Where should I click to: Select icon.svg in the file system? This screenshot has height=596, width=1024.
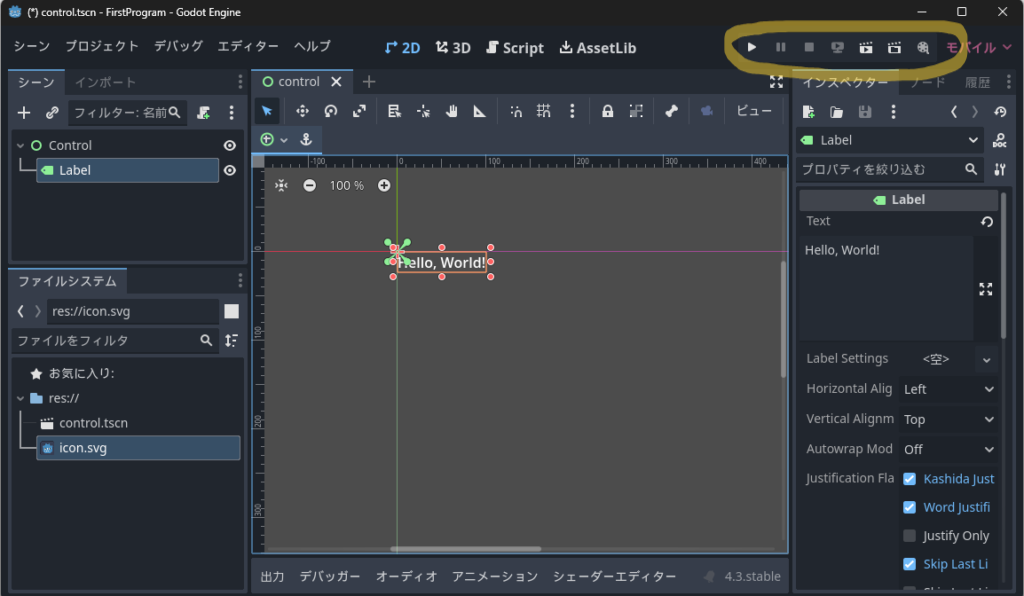click(138, 448)
